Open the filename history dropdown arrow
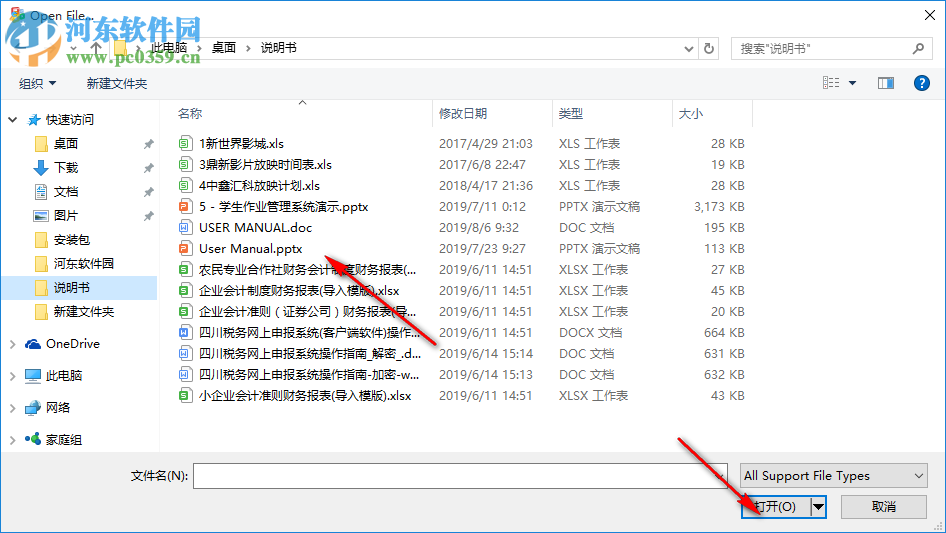 tap(720, 476)
